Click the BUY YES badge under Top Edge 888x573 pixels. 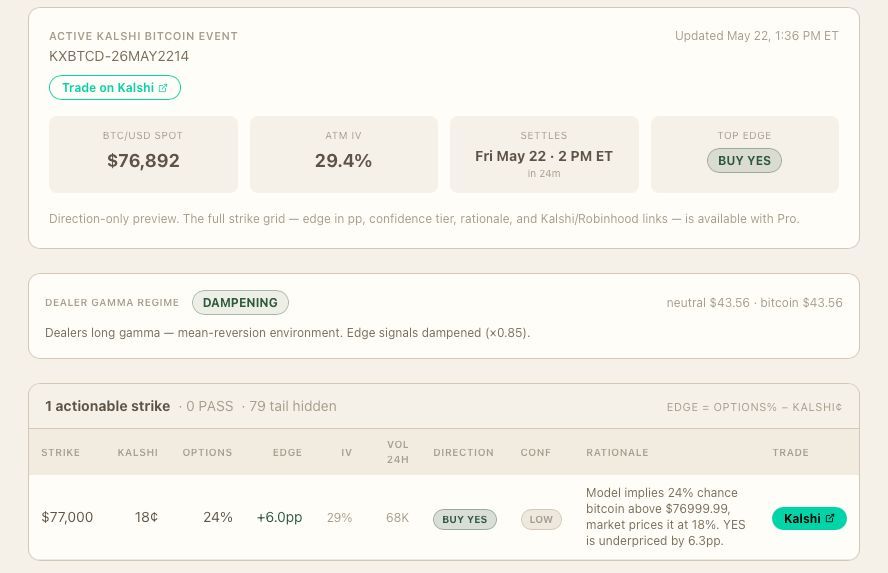(x=744, y=161)
